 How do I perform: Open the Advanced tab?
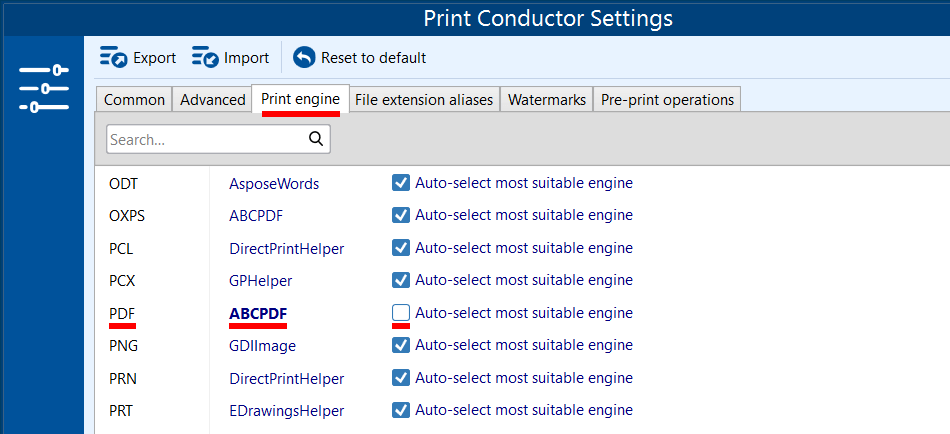[x=212, y=100]
